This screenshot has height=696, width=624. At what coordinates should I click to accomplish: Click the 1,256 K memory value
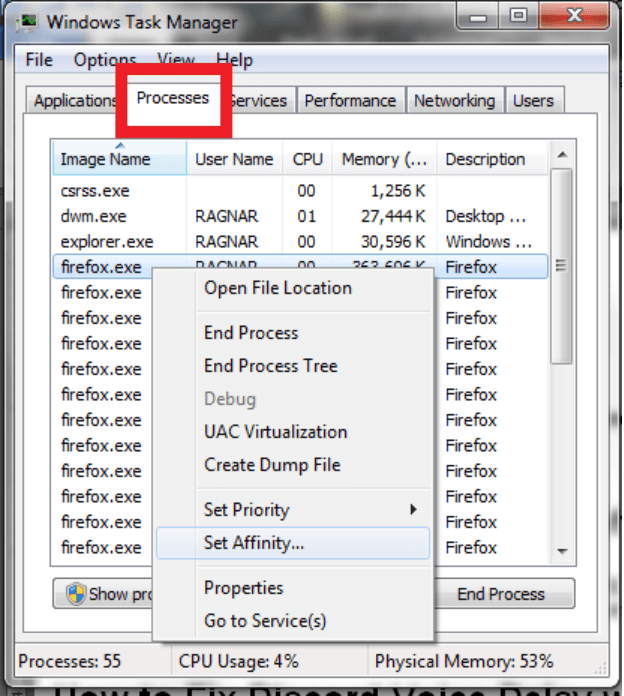pyautogui.click(x=398, y=191)
